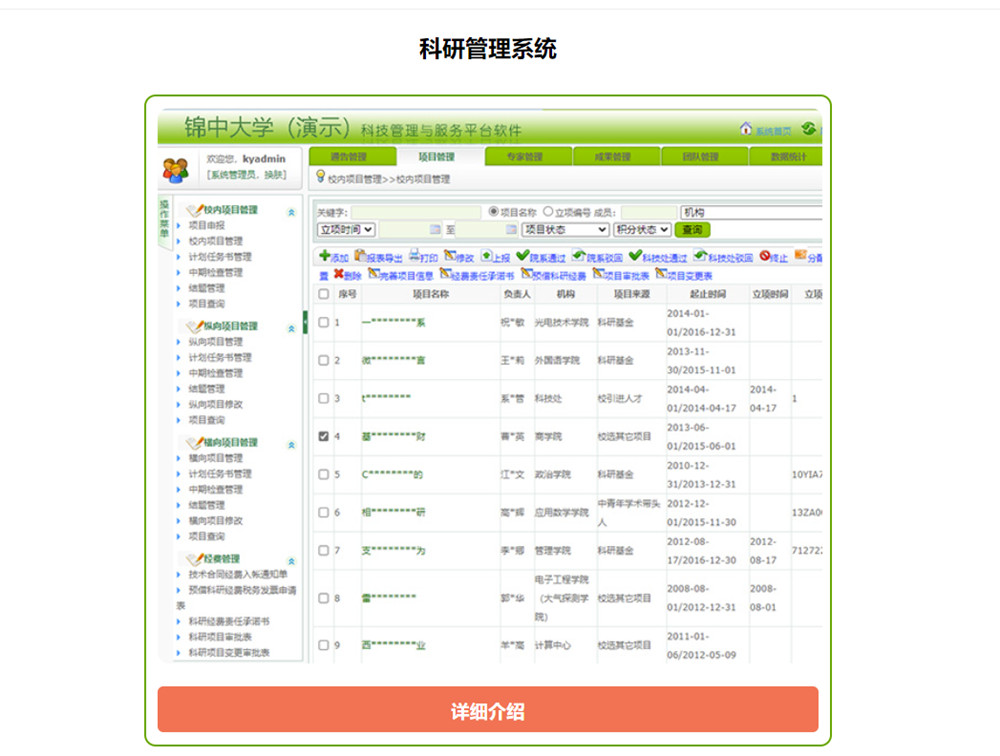This screenshot has height=756, width=1000.
Task: Uncheck the checkbox for row 4
Action: (x=323, y=436)
